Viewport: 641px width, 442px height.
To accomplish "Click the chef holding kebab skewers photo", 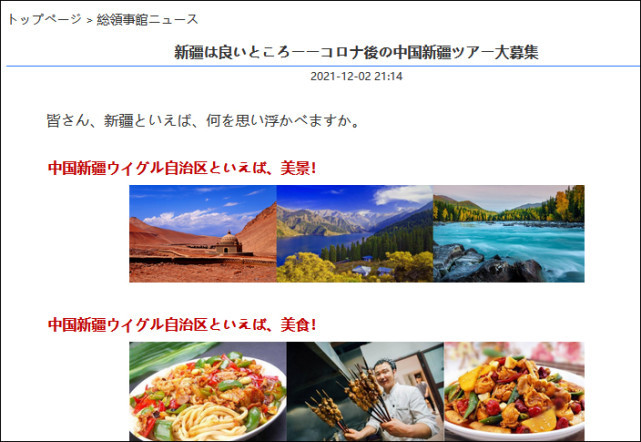I will [365, 391].
